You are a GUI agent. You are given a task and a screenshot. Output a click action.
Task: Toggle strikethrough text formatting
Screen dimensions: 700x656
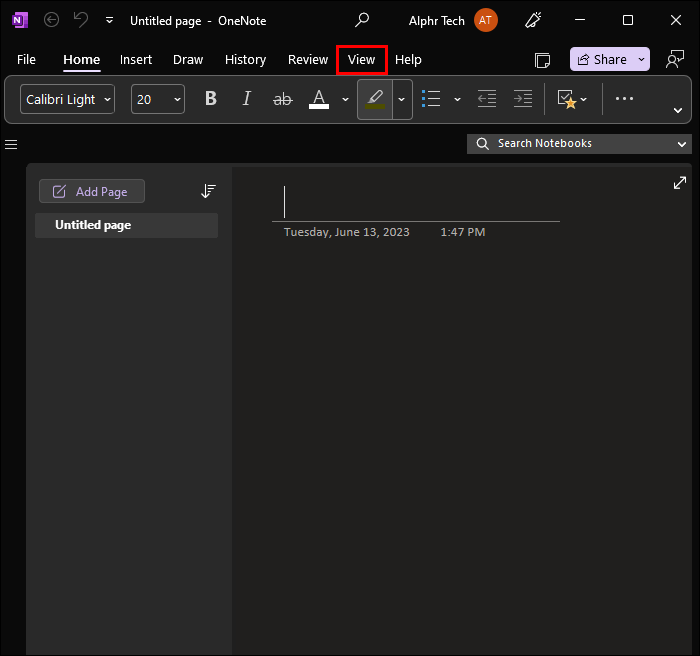click(283, 98)
